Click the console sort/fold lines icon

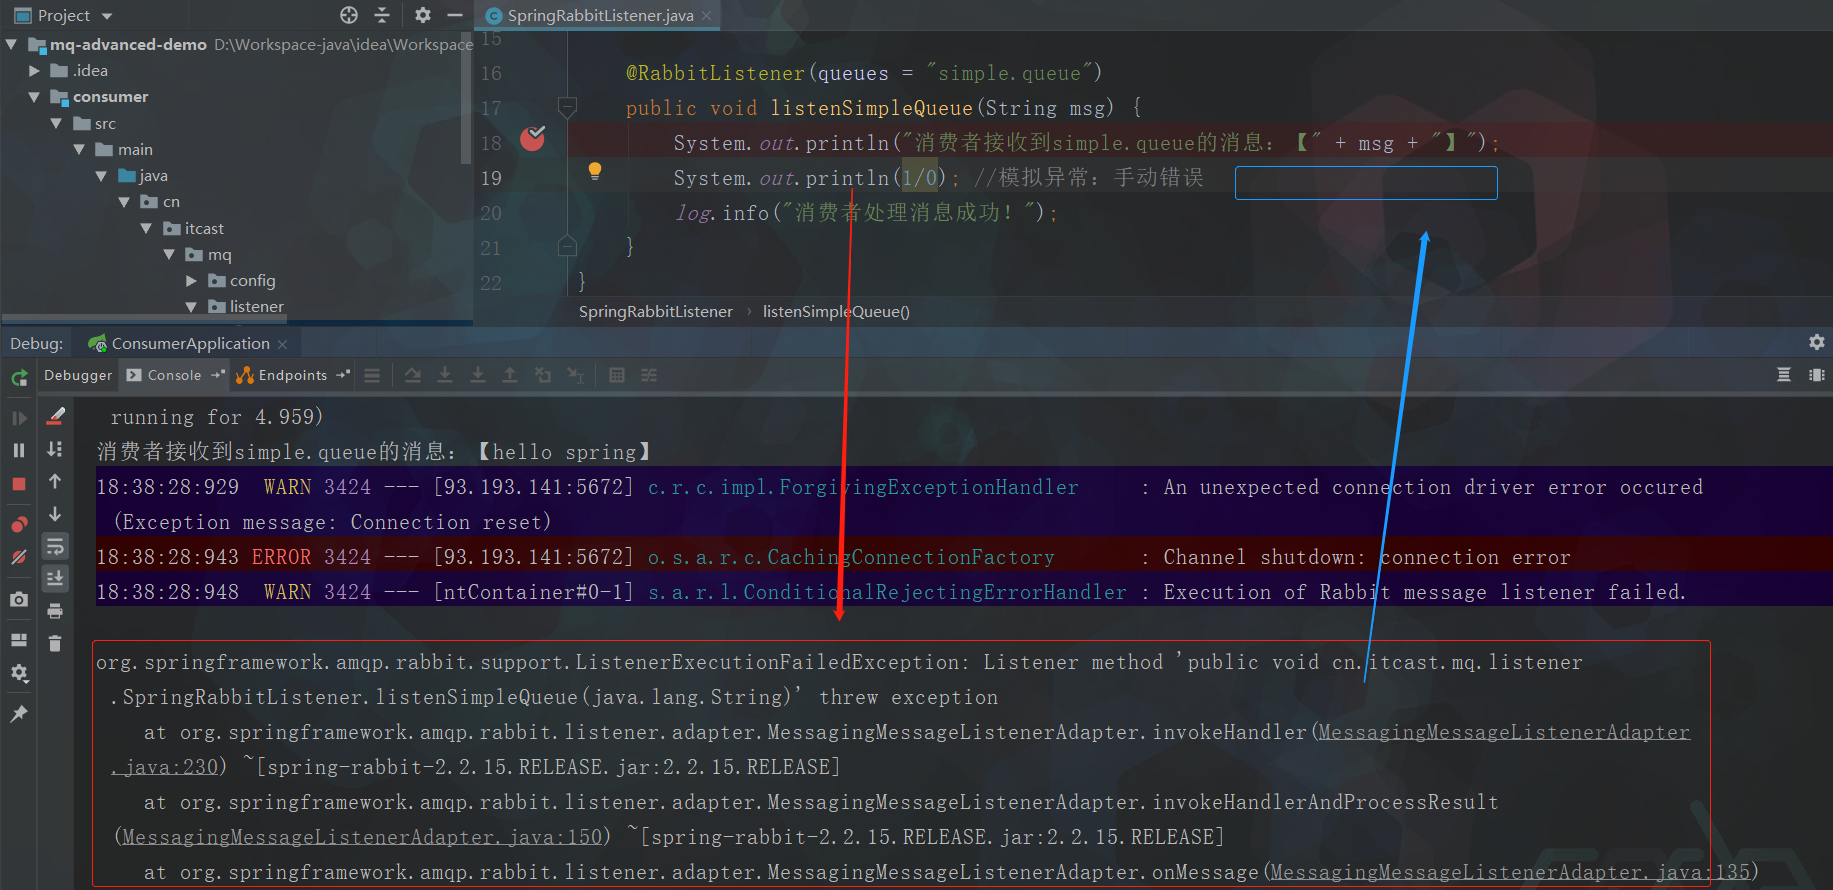tap(55, 449)
